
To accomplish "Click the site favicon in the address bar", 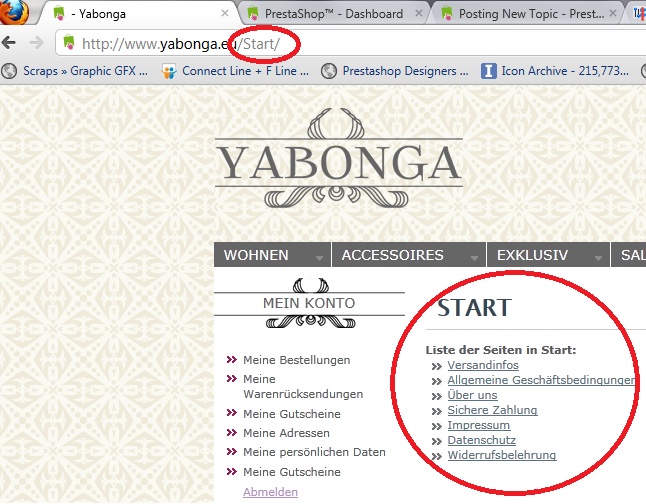I will pos(69,43).
